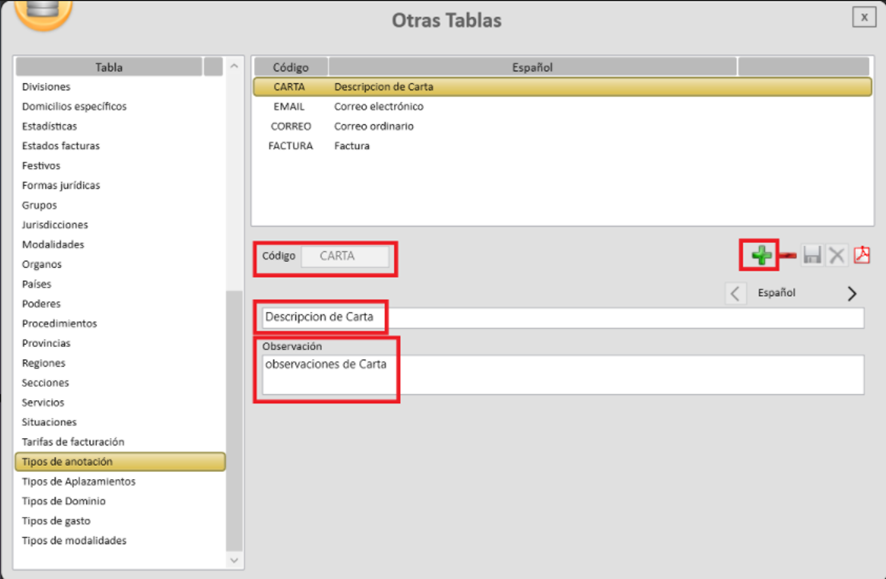
Task: Open 'Tarifas de facturación' table
Action: tap(73, 442)
